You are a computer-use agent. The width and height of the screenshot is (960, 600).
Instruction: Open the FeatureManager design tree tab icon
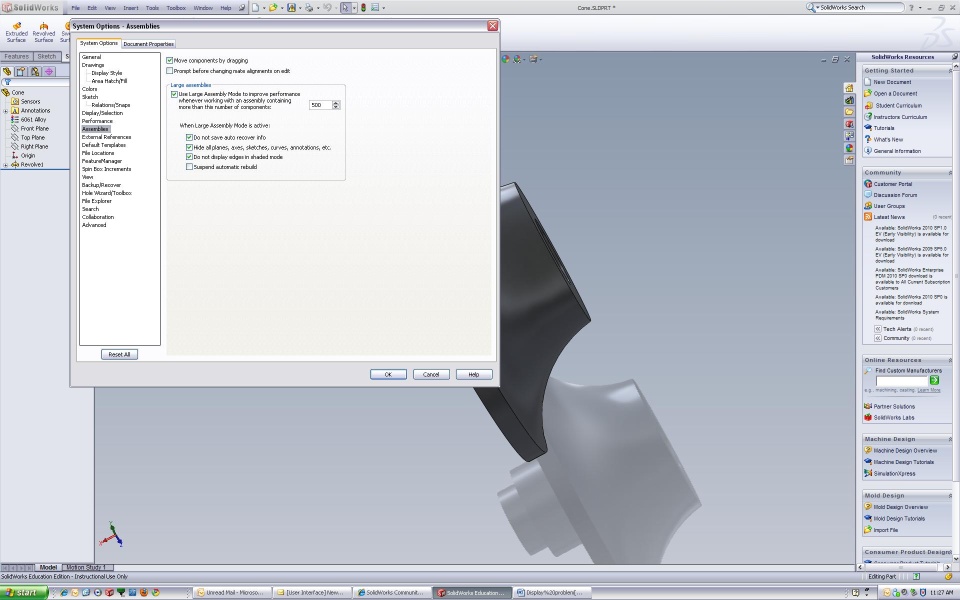pos(7,72)
